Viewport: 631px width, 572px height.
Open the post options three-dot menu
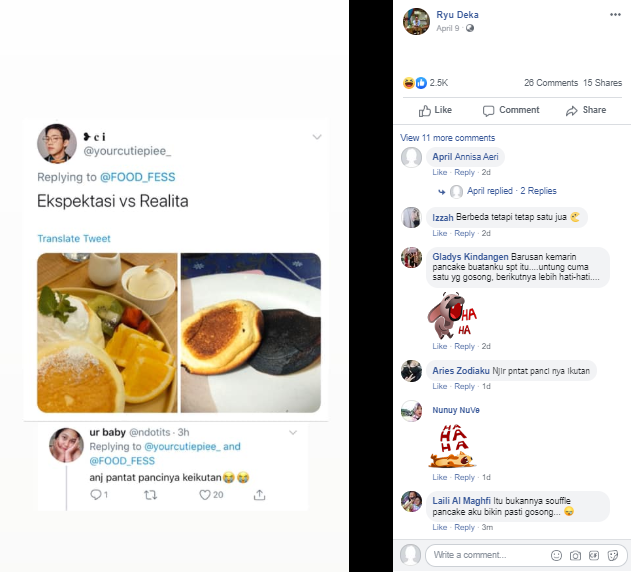[x=615, y=15]
